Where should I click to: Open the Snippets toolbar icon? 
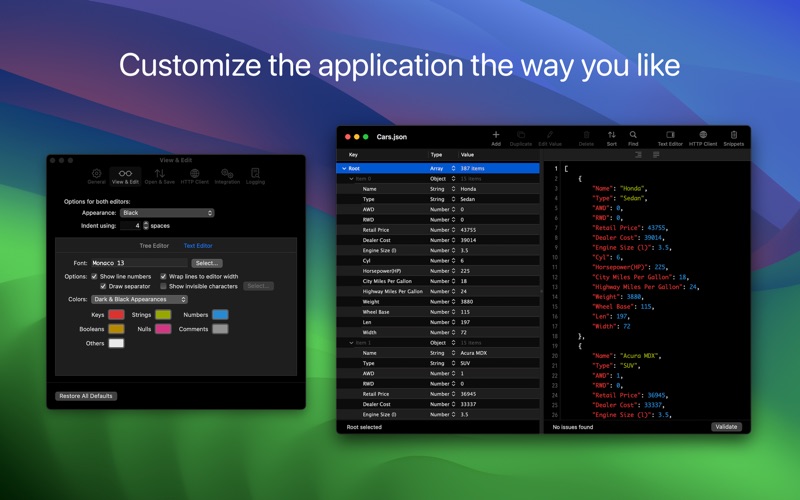(733, 135)
